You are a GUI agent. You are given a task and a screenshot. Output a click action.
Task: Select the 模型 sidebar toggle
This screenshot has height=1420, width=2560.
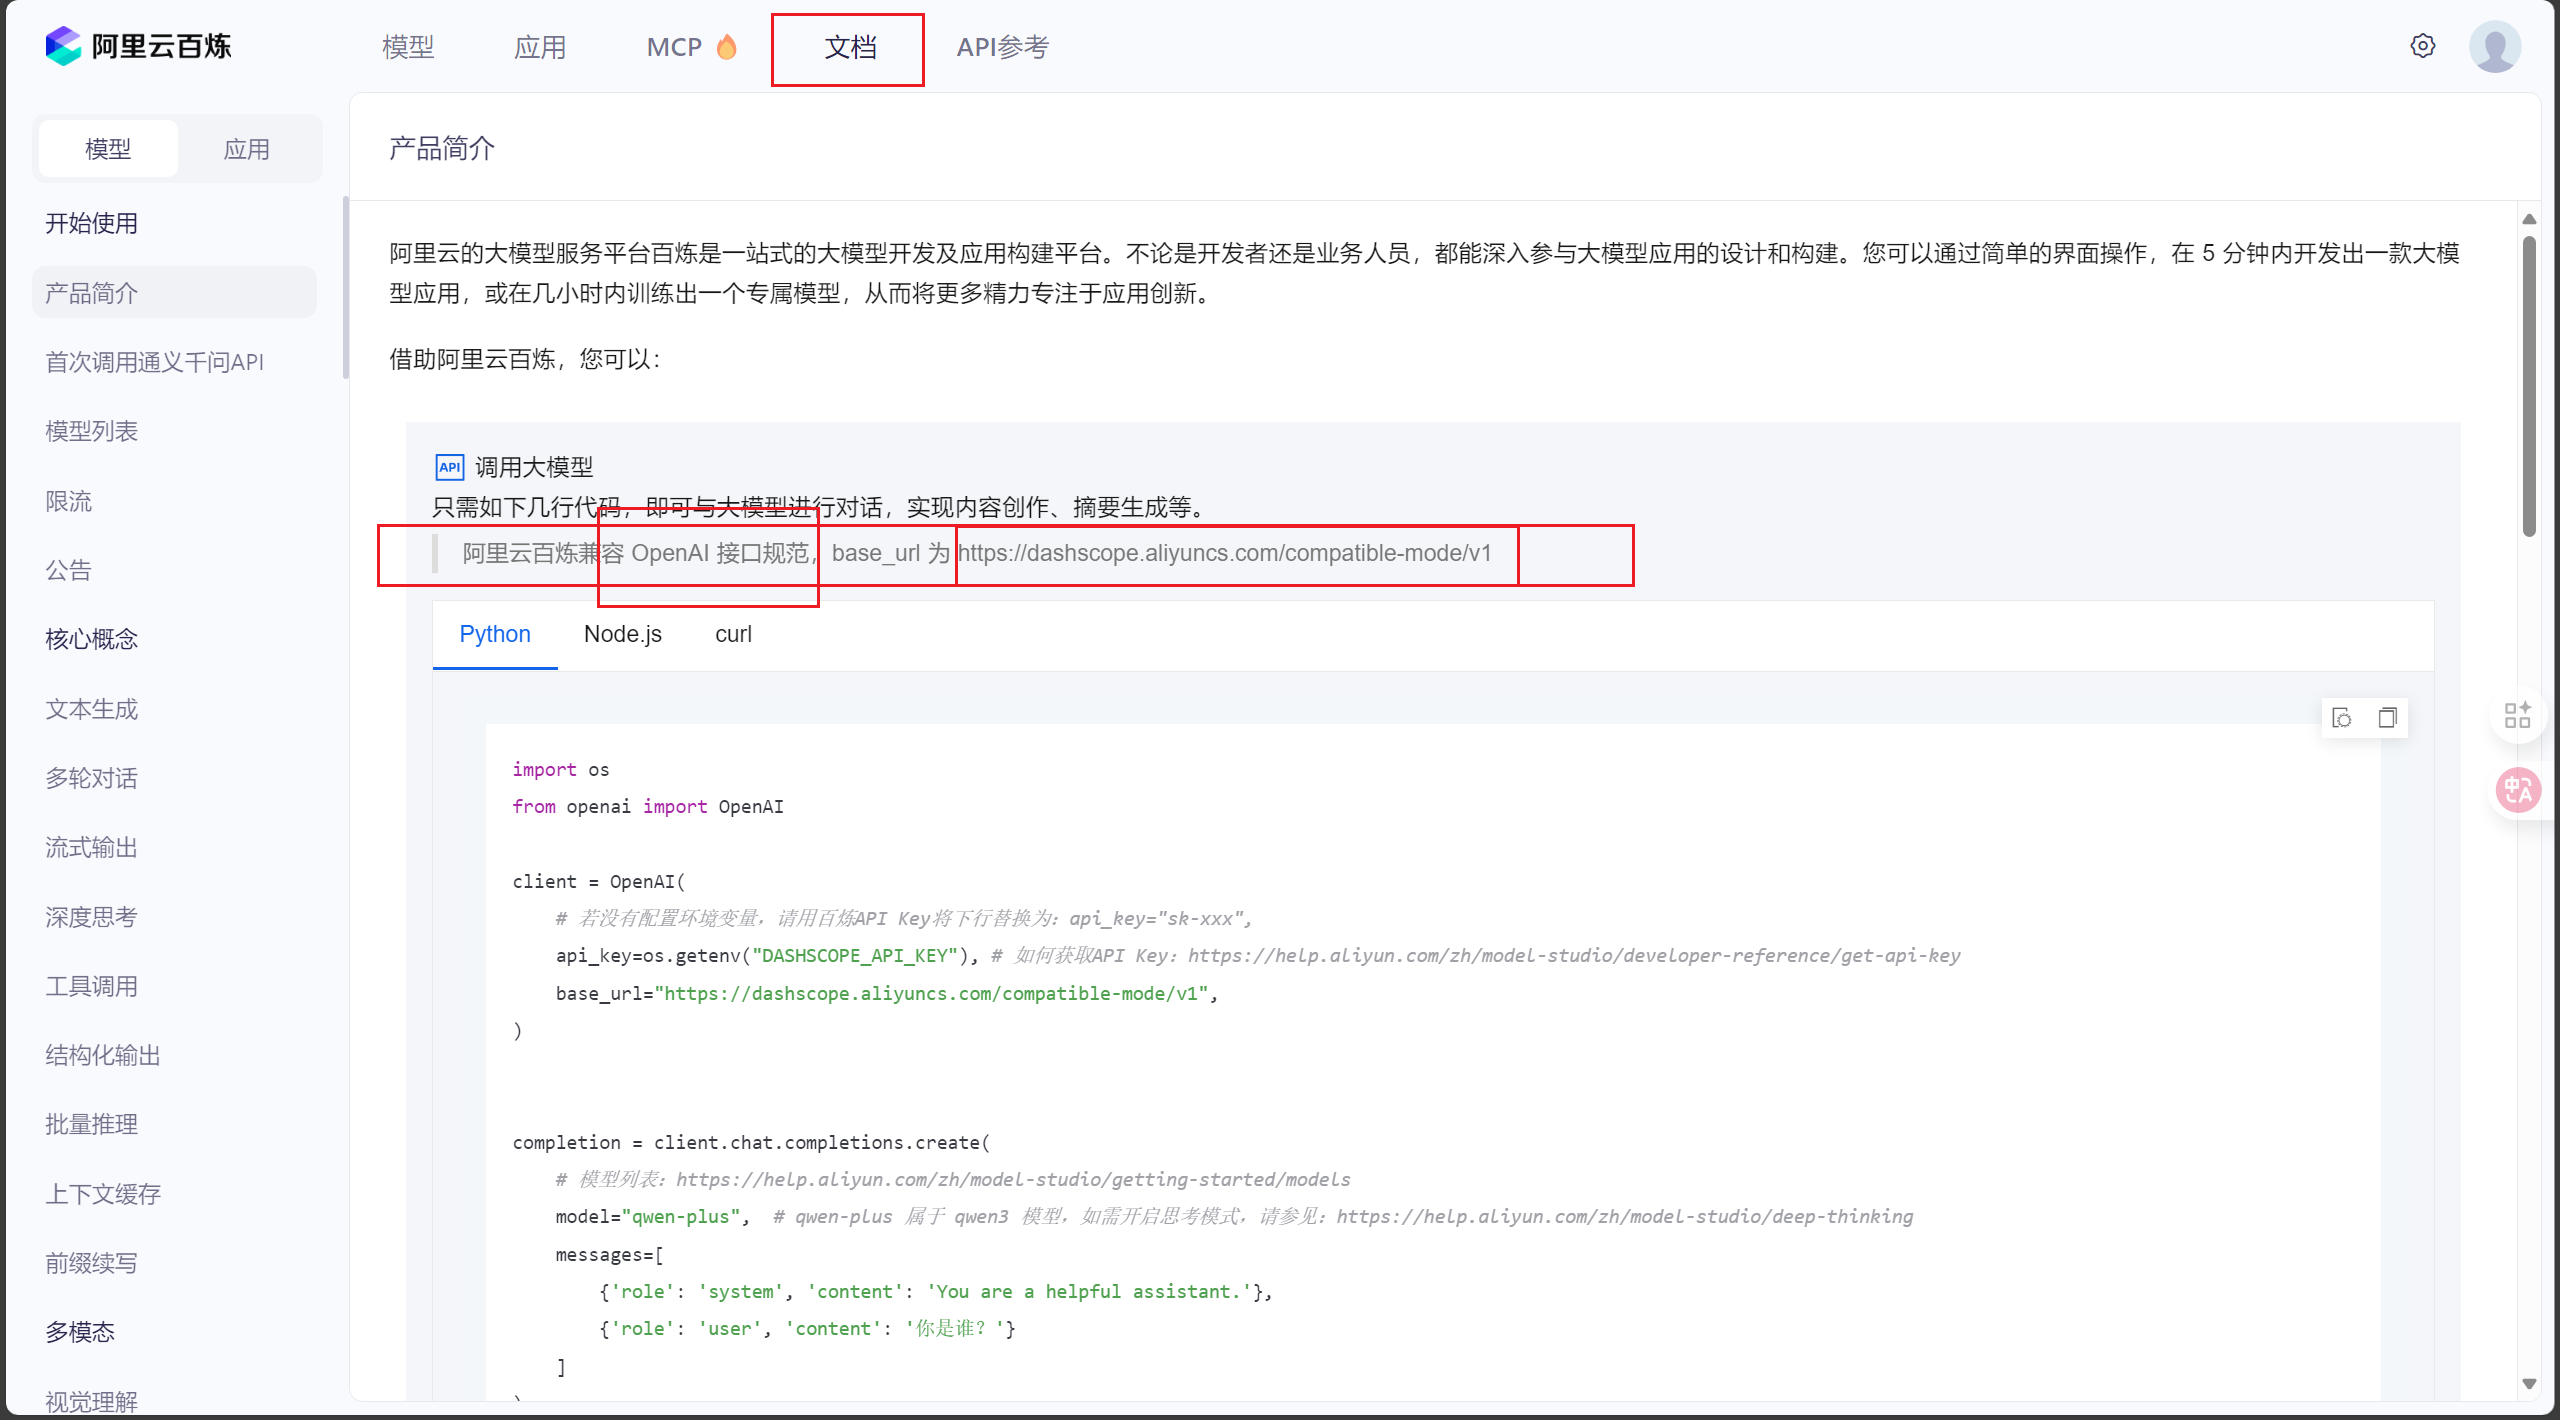(108, 149)
